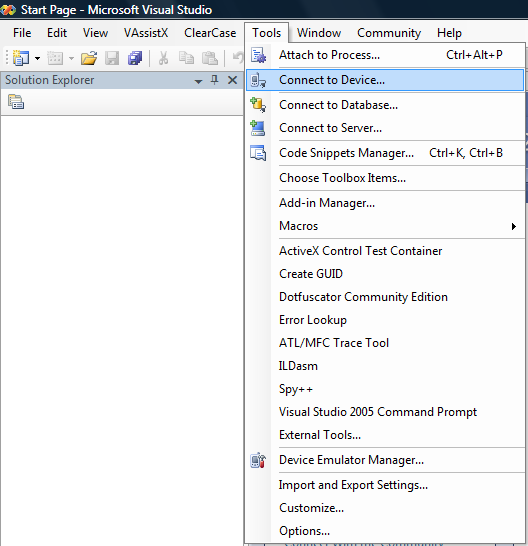The image size is (528, 546).
Task: Open Visual Studio 2005 Command Prompt
Action: click(385, 412)
